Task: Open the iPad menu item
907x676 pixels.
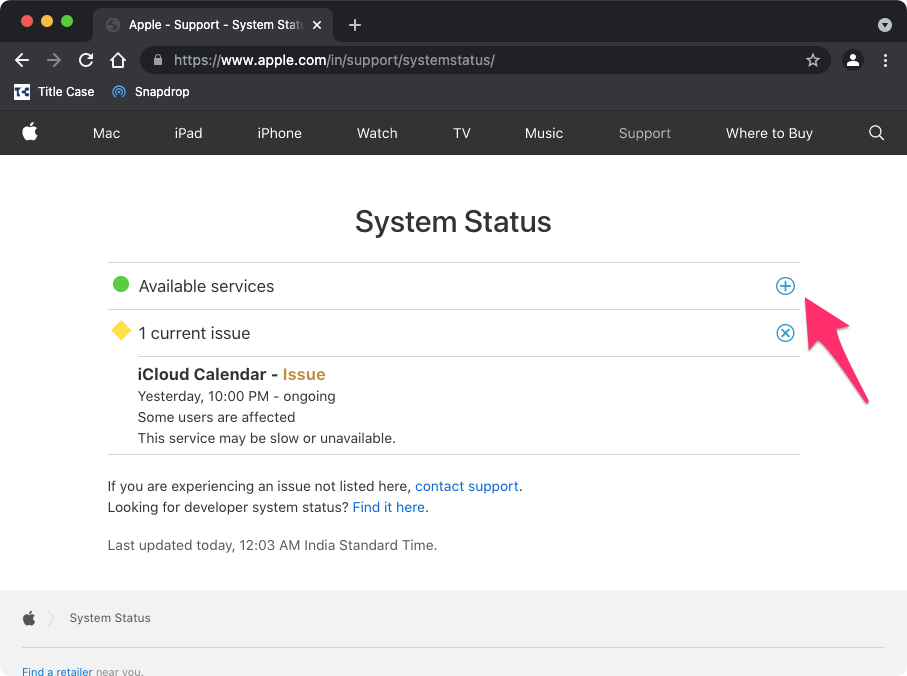Action: click(x=189, y=134)
